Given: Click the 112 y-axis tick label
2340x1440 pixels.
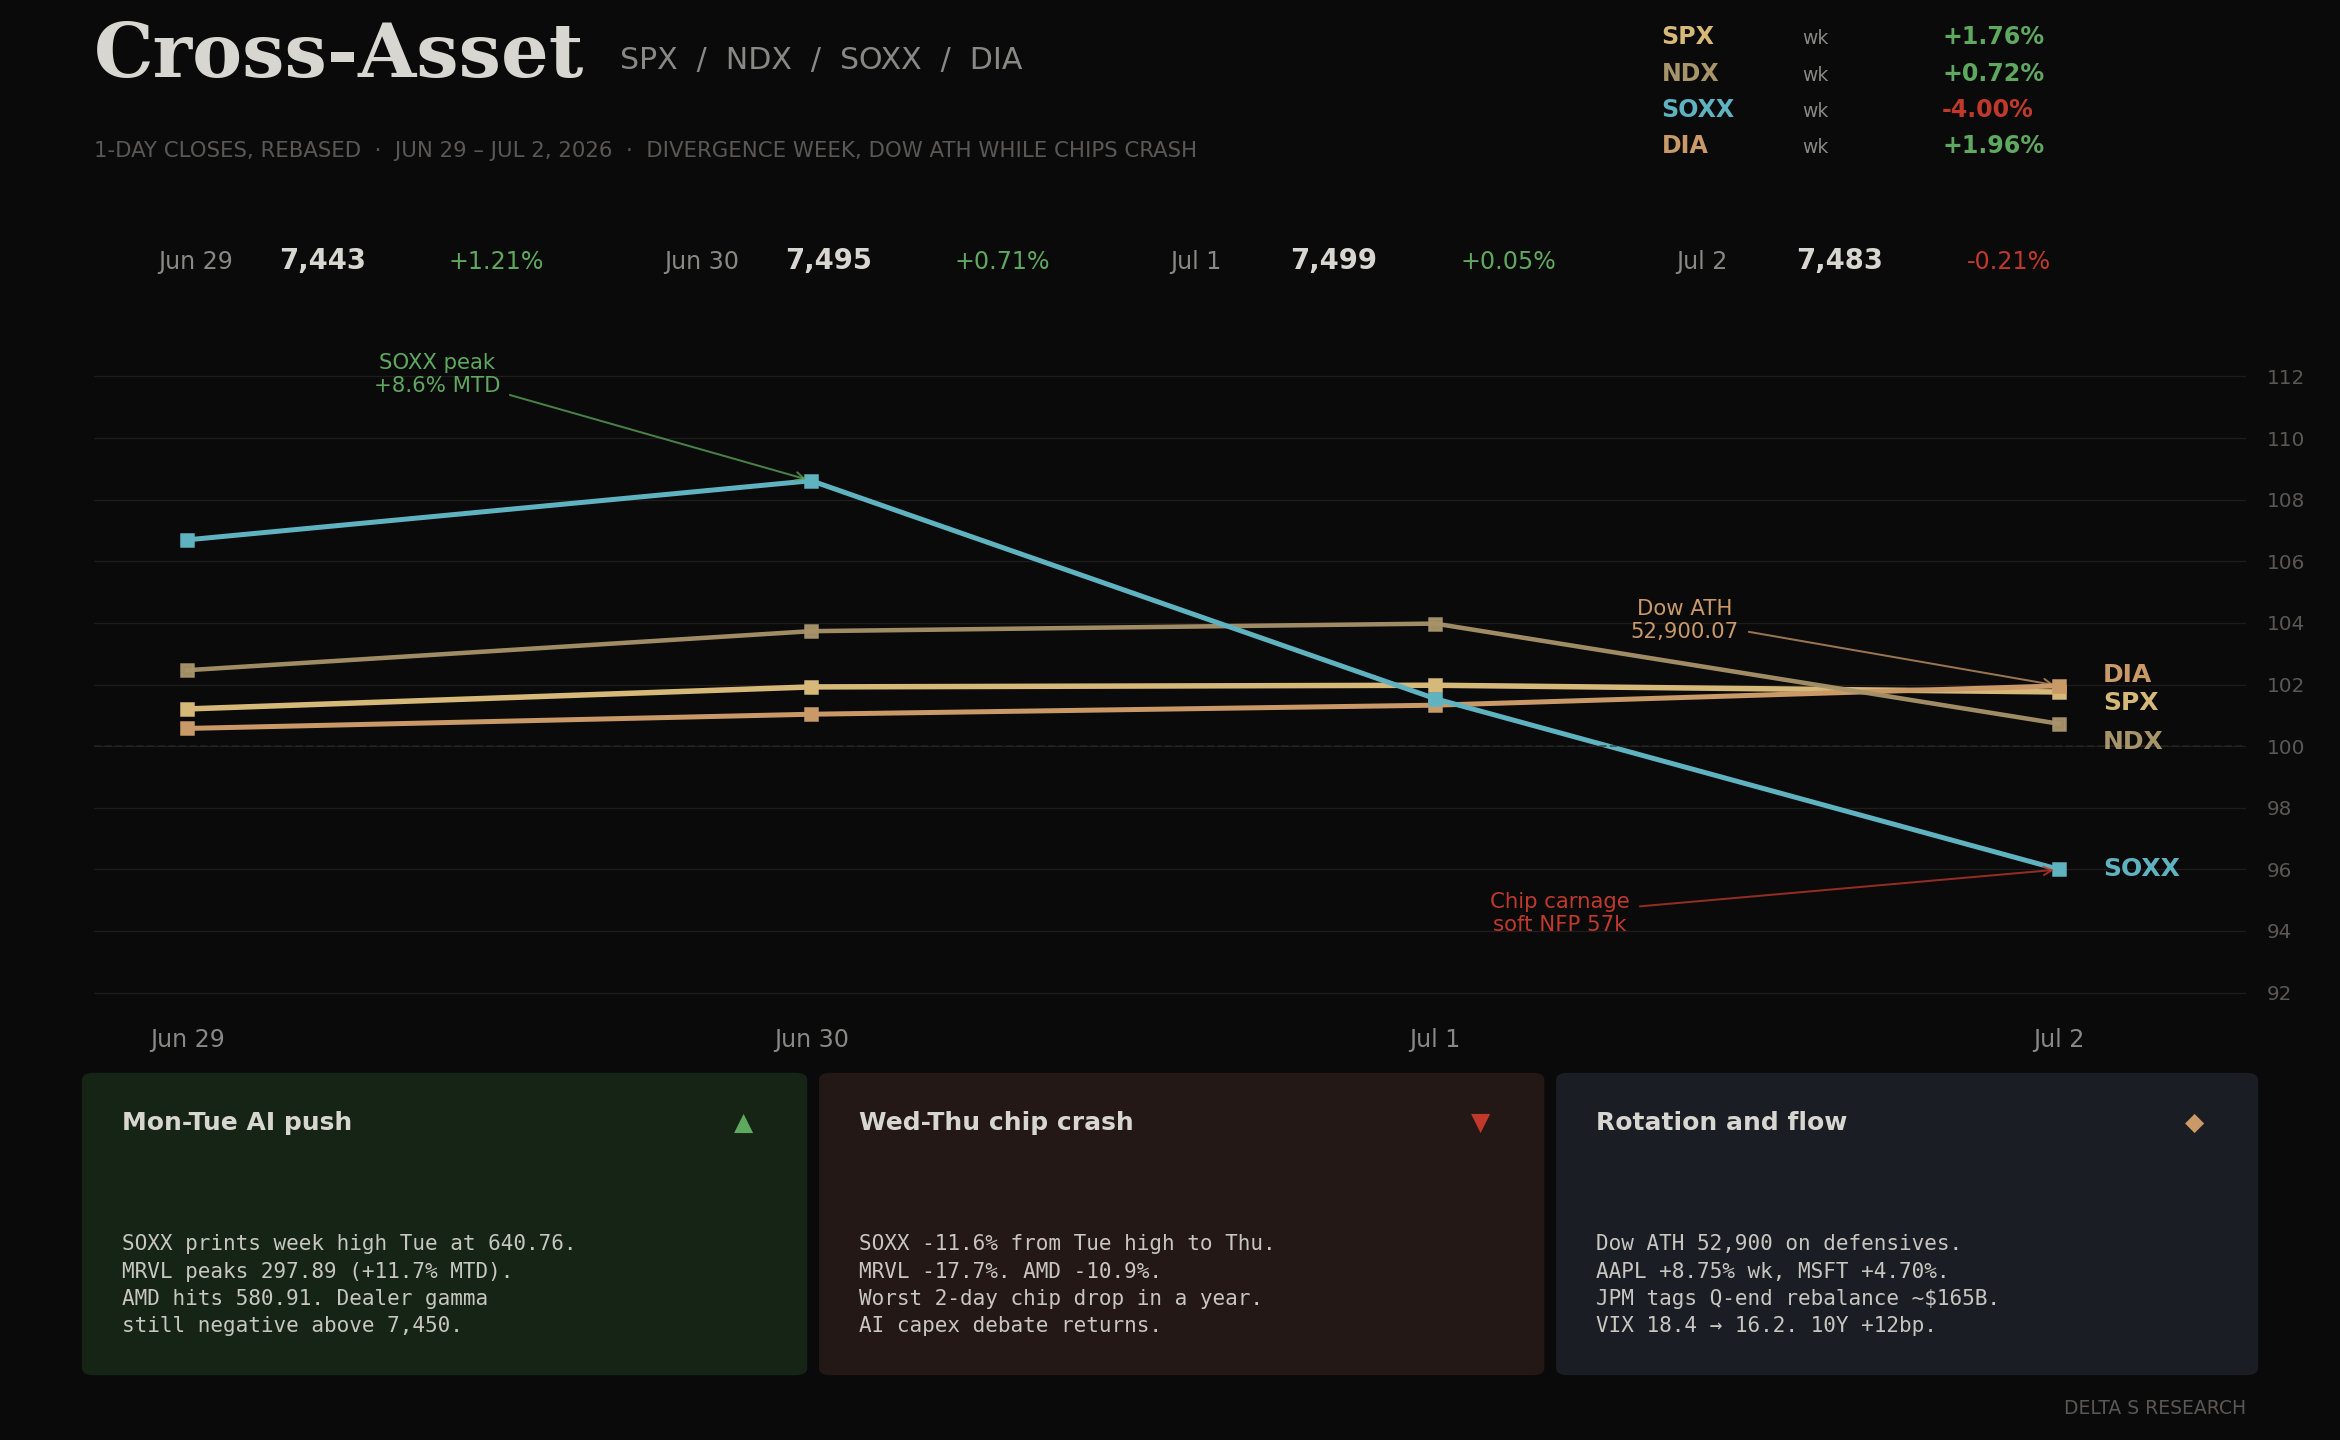Looking at the screenshot, I should pyautogui.click(x=2285, y=377).
